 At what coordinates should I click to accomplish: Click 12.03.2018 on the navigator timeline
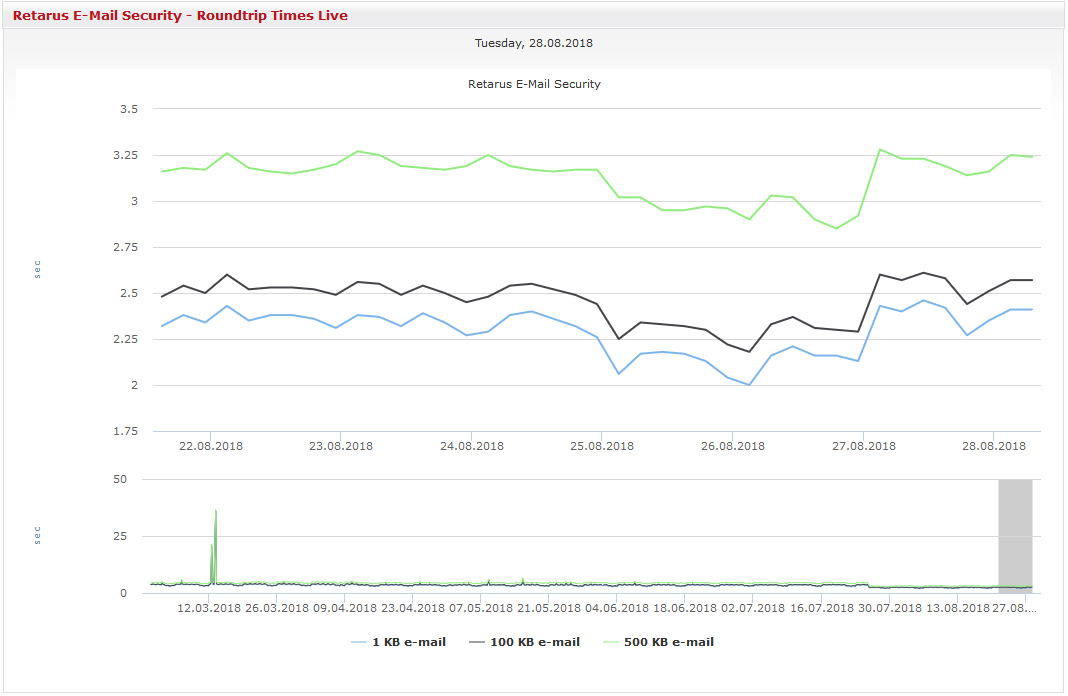click(209, 607)
